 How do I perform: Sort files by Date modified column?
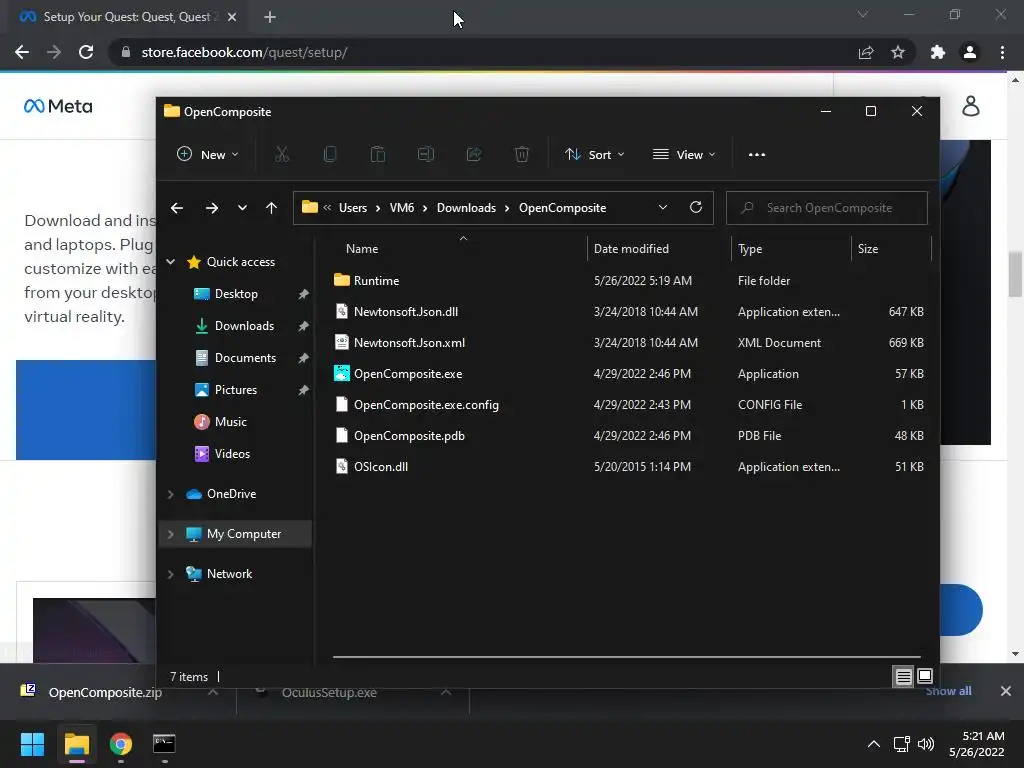pyautogui.click(x=631, y=249)
